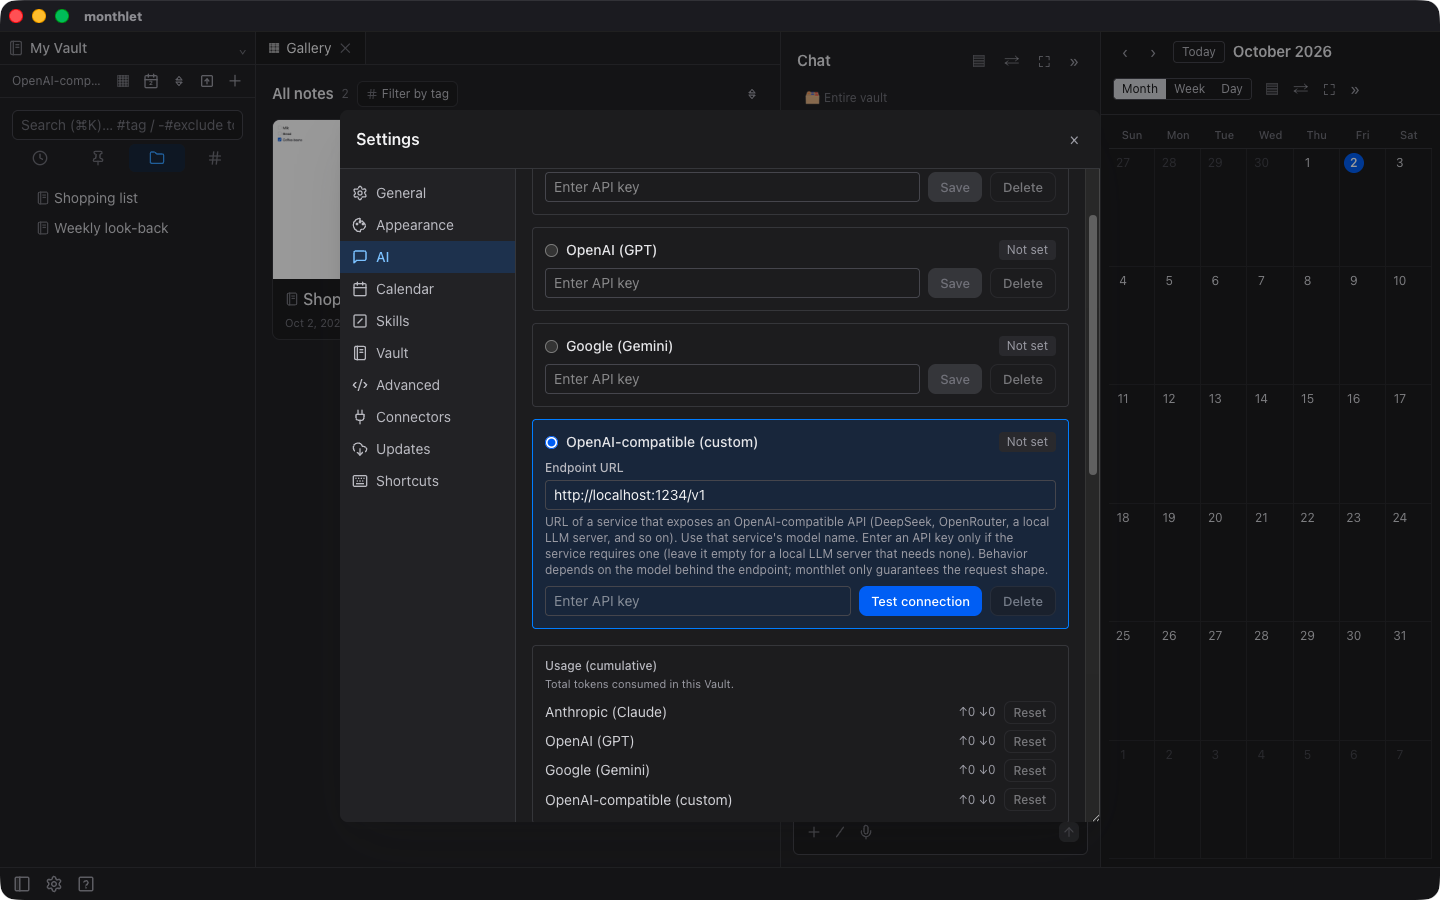Collapse the calendar panel with double chevron
The height and width of the screenshot is (900, 1440).
pyautogui.click(x=1355, y=90)
